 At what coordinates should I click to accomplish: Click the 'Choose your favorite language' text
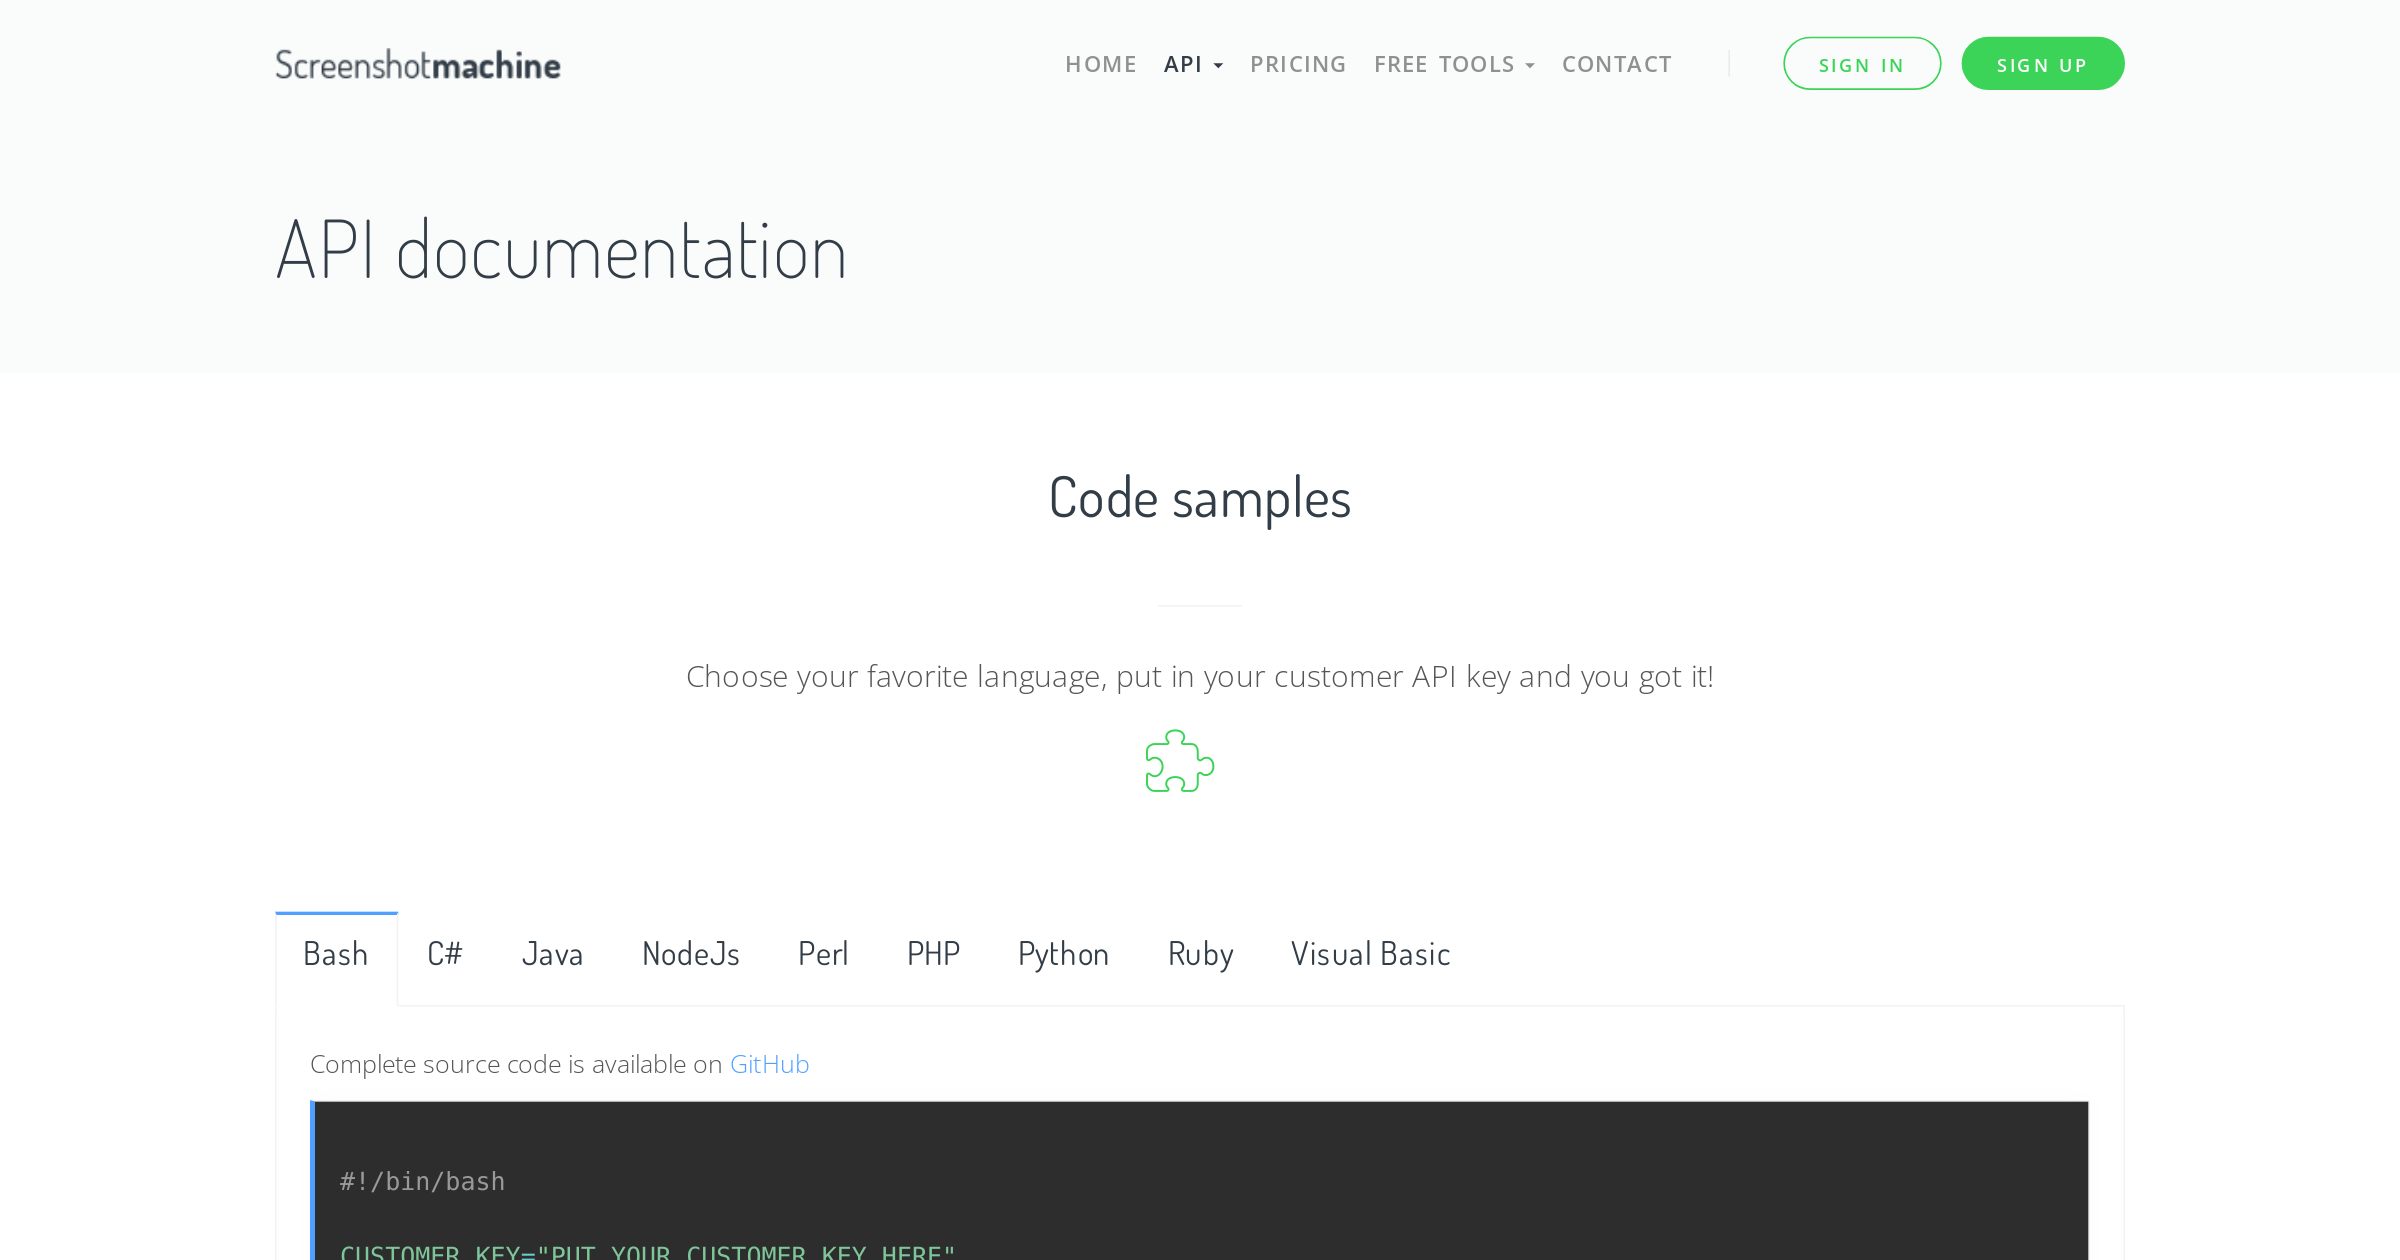[1200, 677]
